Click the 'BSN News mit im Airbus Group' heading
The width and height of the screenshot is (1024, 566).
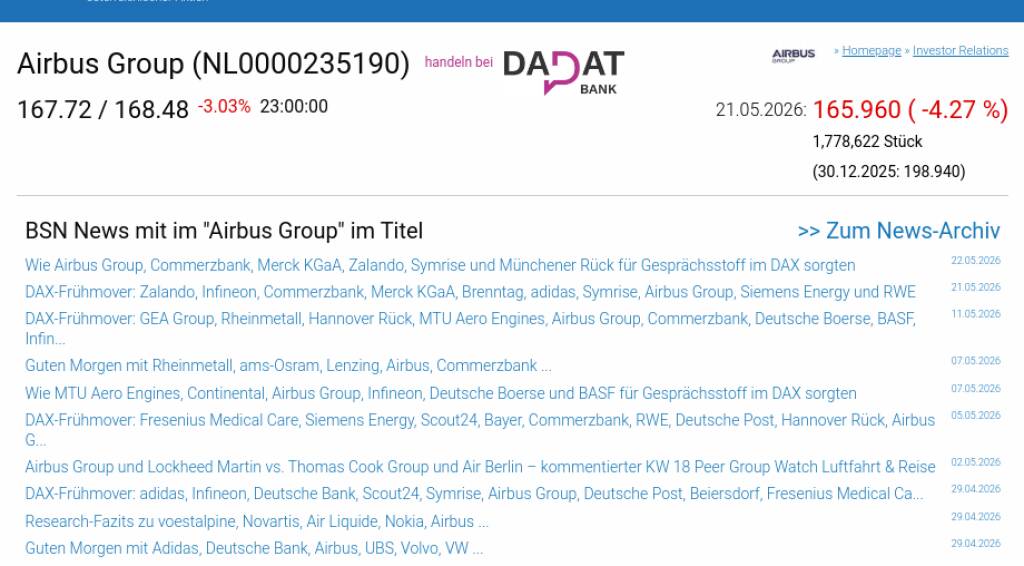click(x=224, y=231)
